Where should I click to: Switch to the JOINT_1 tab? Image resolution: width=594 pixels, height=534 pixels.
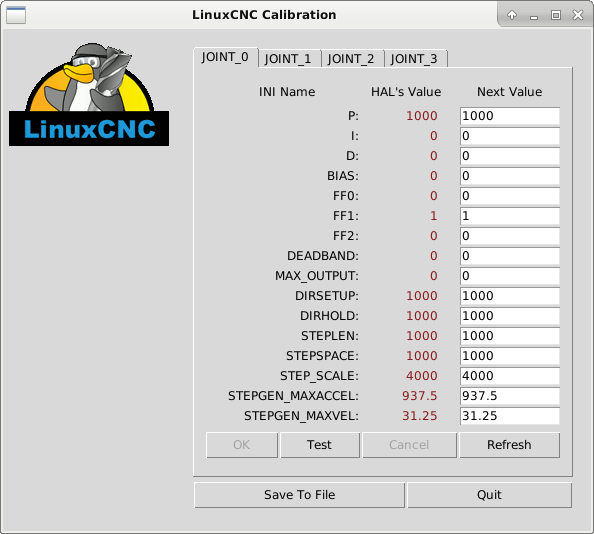pyautogui.click(x=288, y=59)
